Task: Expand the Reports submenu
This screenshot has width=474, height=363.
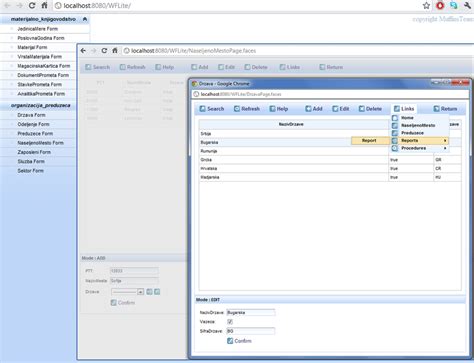Action: tap(420, 141)
